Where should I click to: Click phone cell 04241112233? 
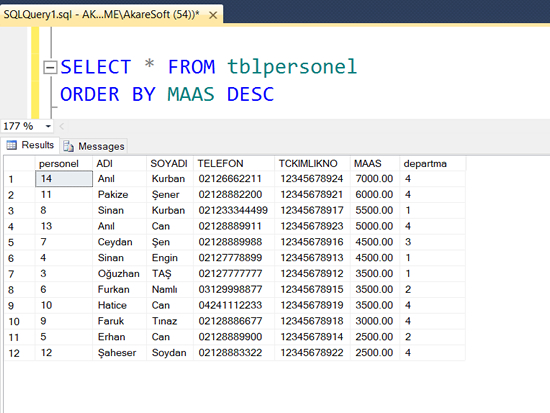click(x=234, y=305)
